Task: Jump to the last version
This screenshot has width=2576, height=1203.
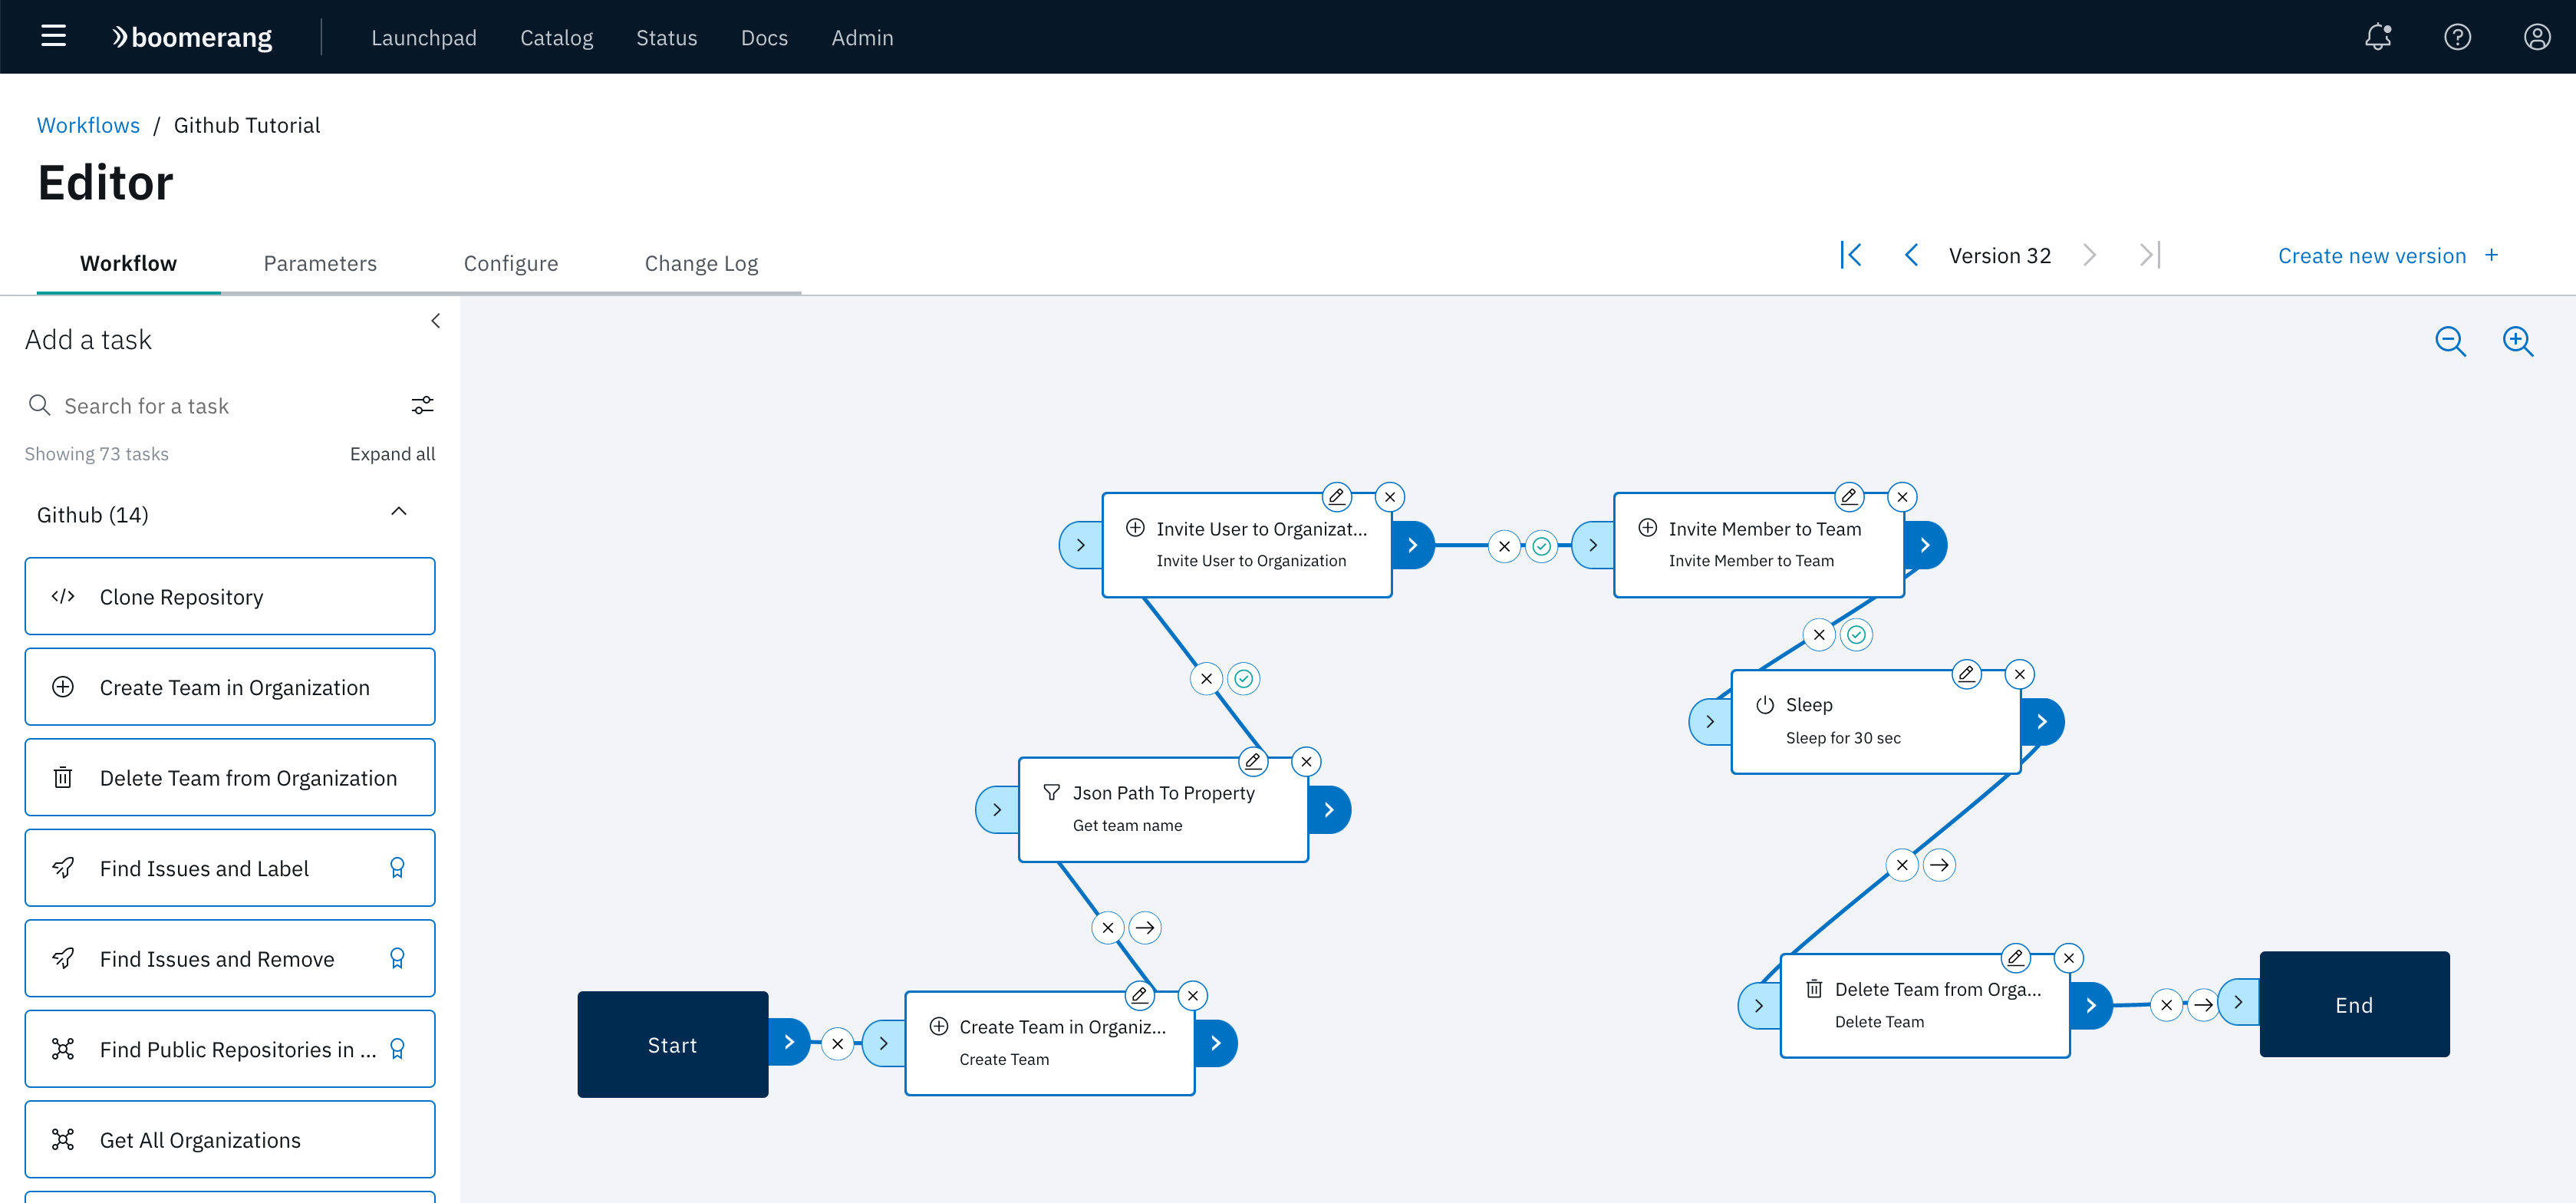Action: tap(2150, 255)
